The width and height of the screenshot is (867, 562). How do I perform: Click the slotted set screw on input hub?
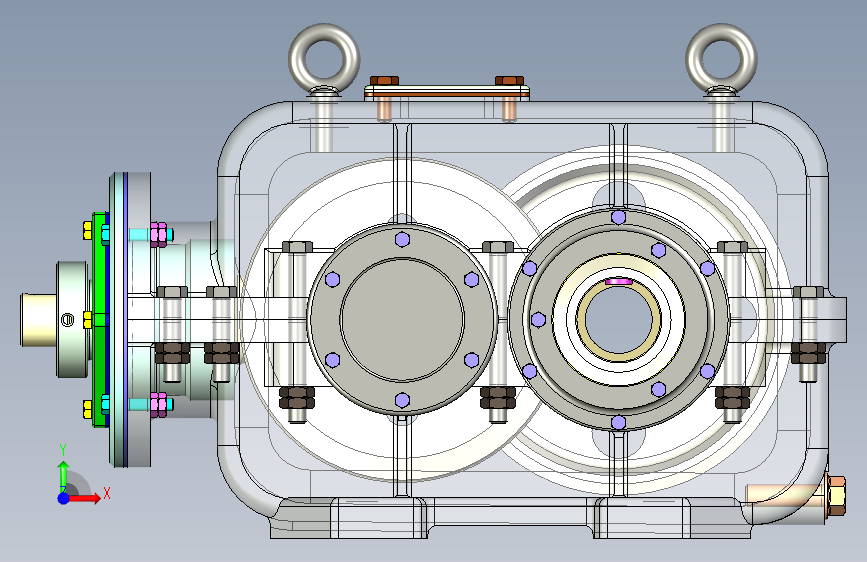click(x=67, y=320)
